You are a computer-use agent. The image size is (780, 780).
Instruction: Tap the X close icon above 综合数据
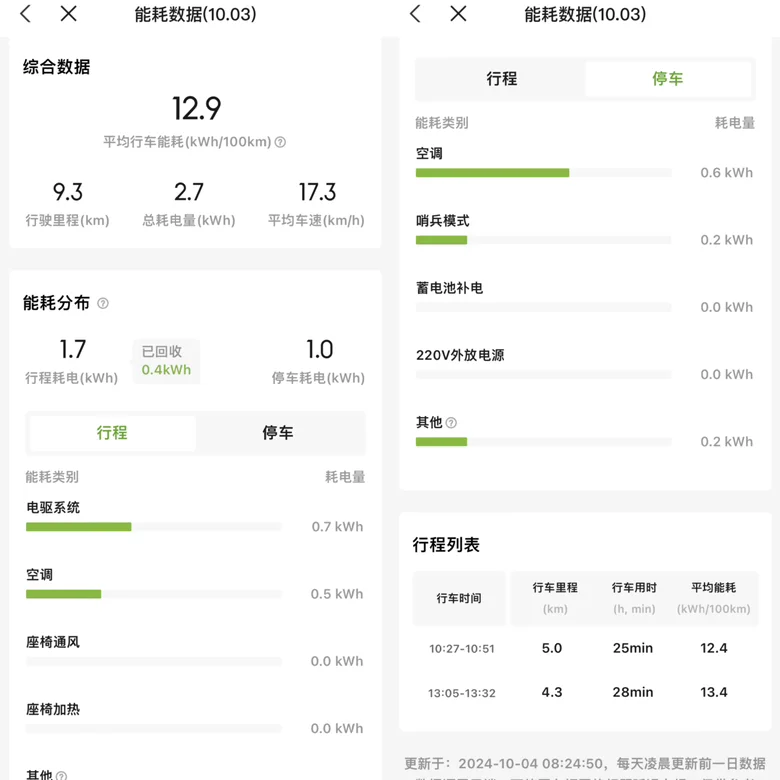(68, 14)
